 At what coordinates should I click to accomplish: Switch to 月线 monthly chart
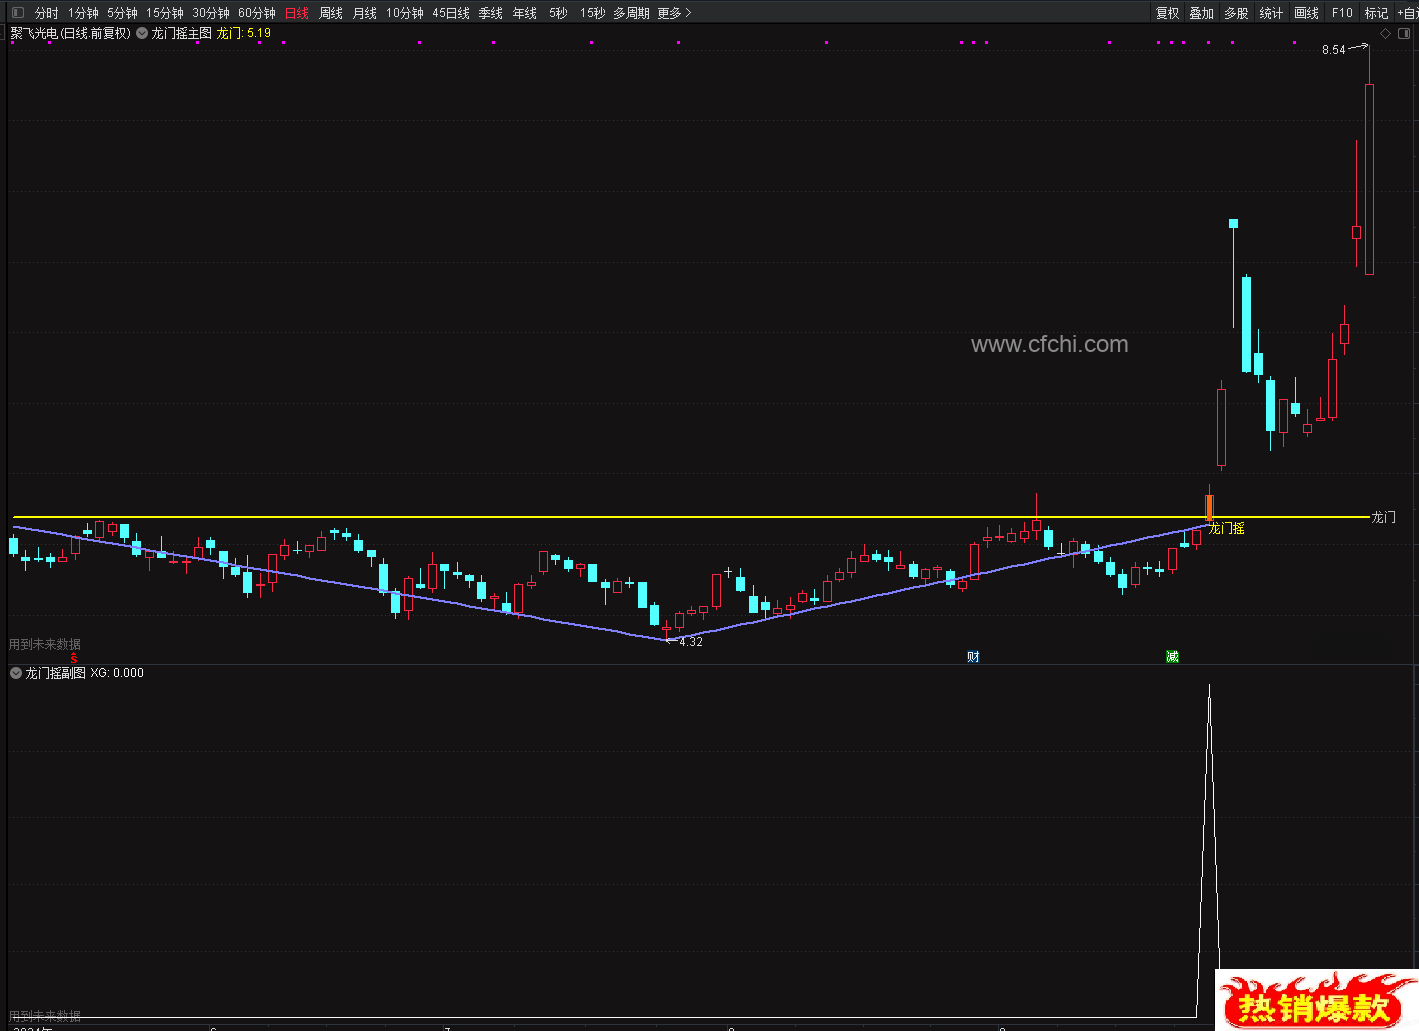365,13
